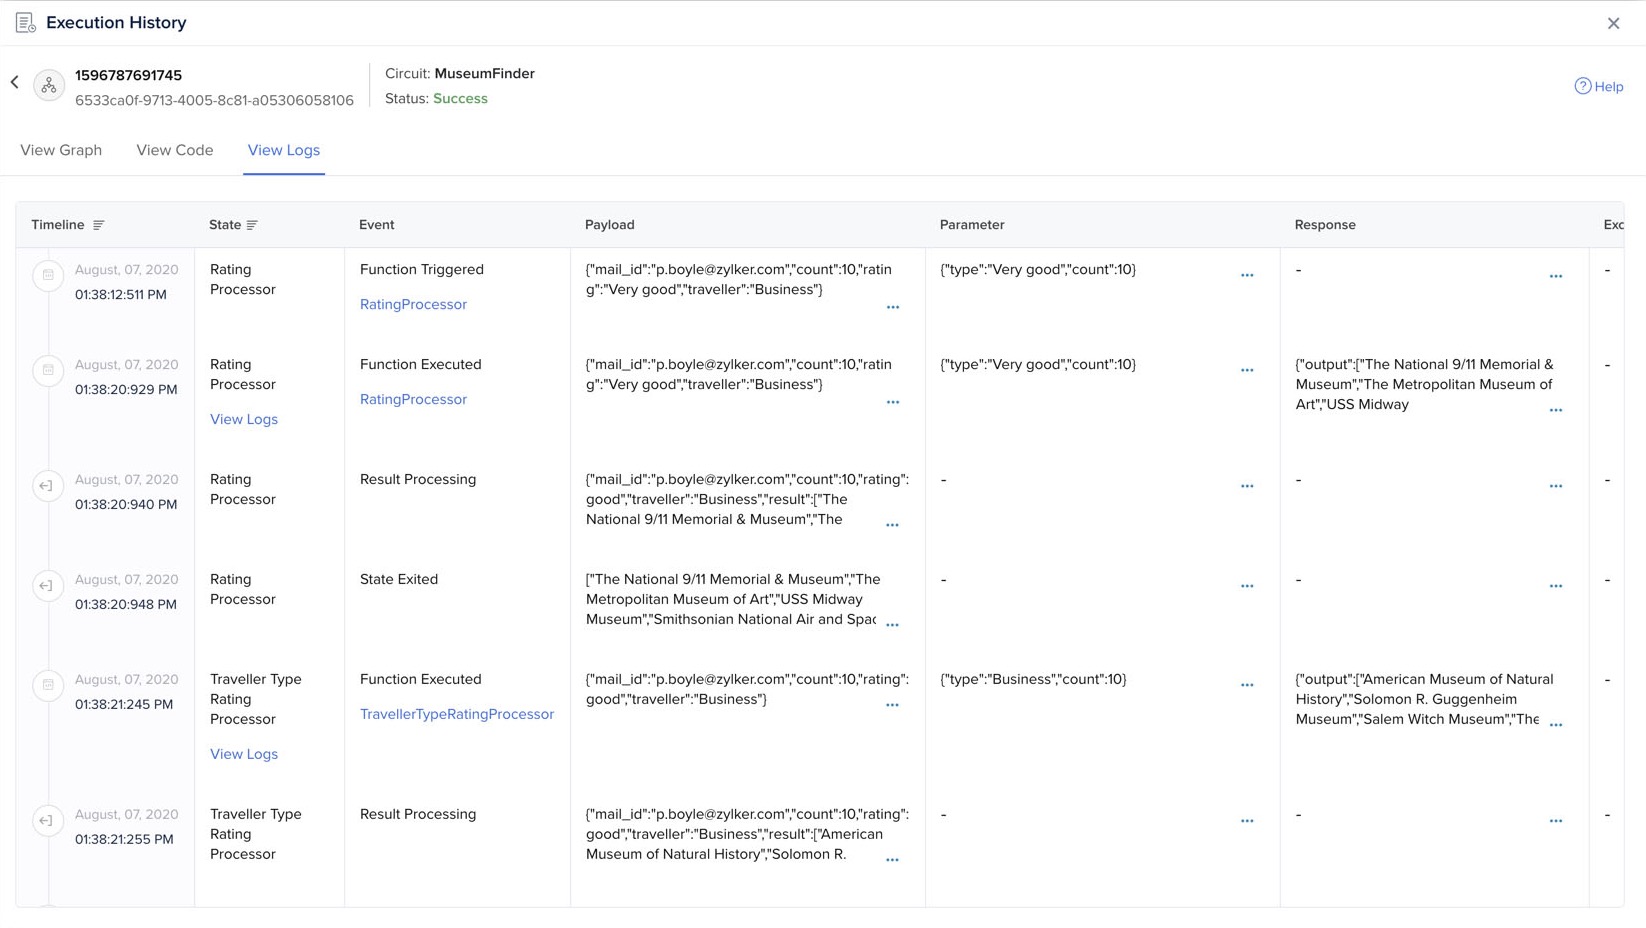This screenshot has width=1646, height=928.
Task: Click timeline marker for 01:38:12:511 PM
Action: pos(48,275)
